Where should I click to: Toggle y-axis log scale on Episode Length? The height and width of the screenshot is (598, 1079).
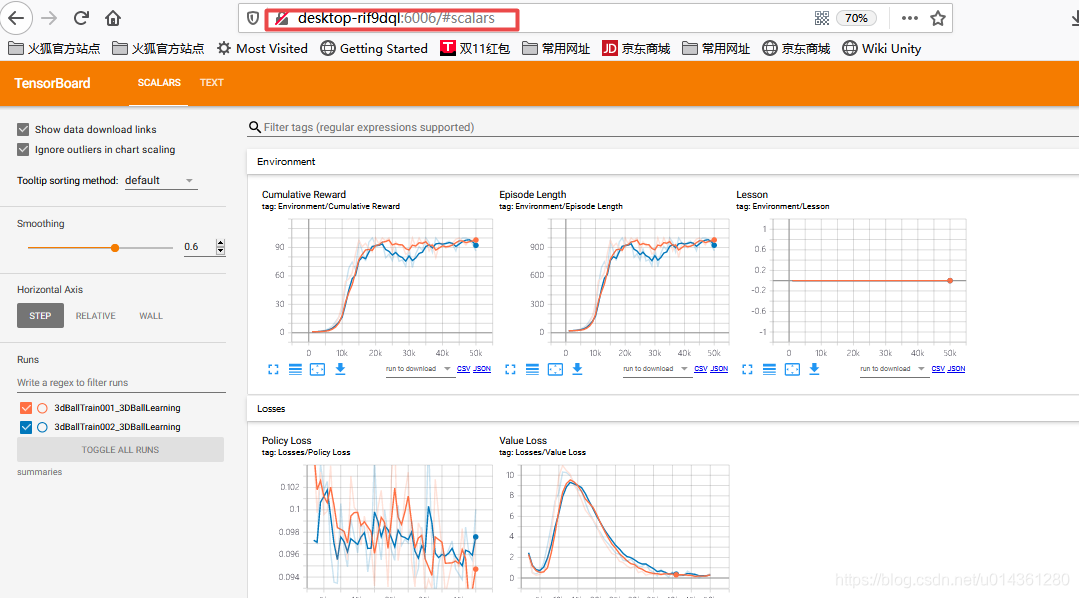point(533,370)
